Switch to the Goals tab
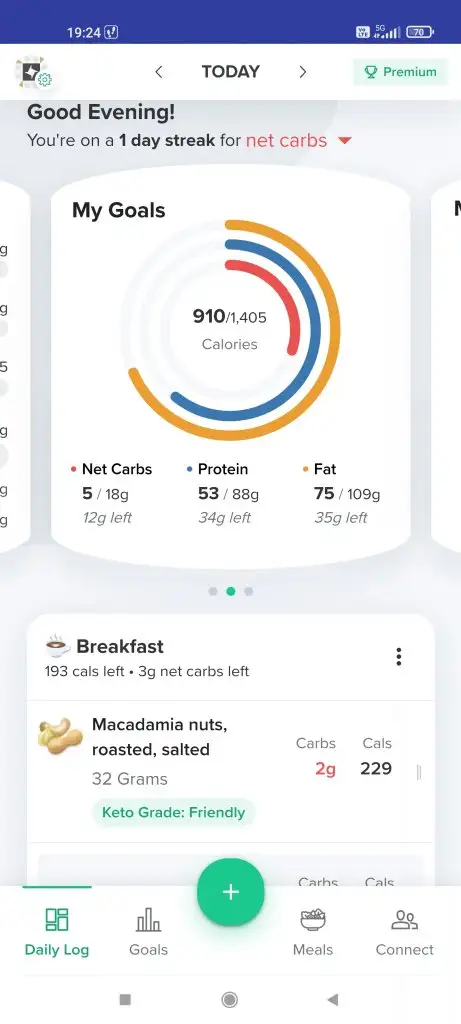461x1024 pixels. point(148,931)
